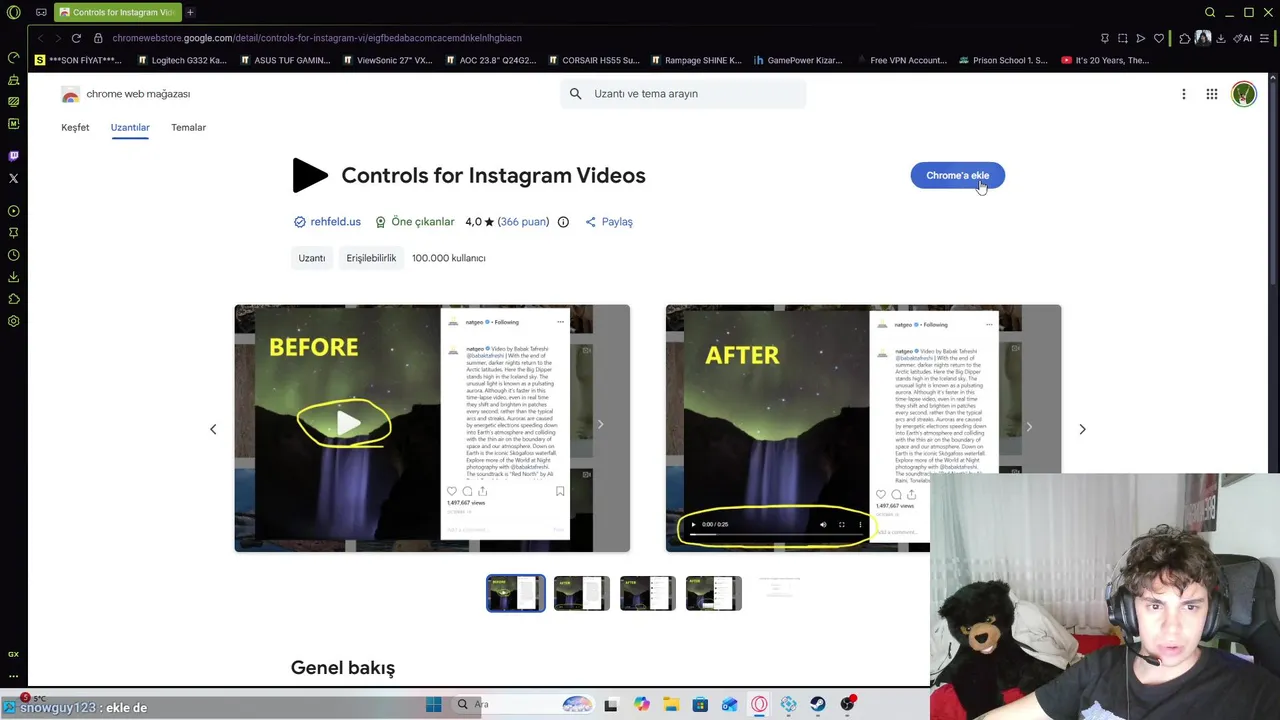The width and height of the screenshot is (1280, 720).
Task: Go to next screenshot with right arrow
Action: click(x=1082, y=429)
